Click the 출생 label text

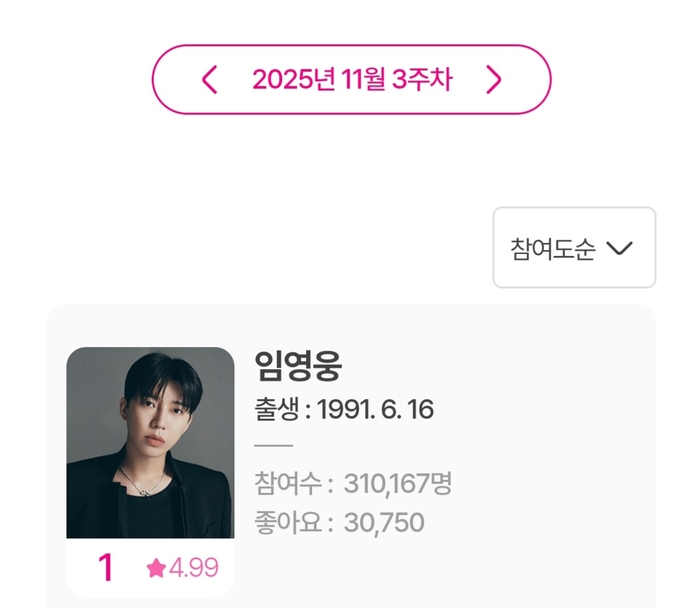point(279,410)
